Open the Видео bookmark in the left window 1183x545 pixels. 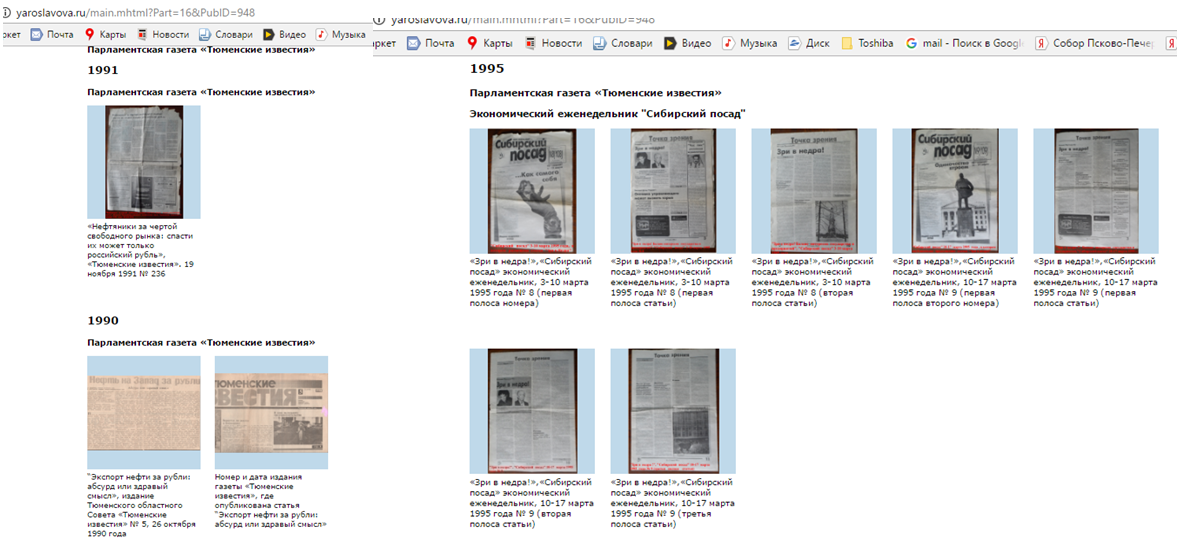[x=284, y=35]
